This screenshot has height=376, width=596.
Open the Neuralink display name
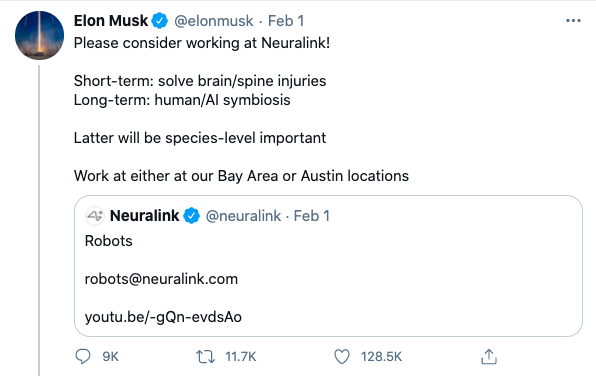tap(144, 216)
